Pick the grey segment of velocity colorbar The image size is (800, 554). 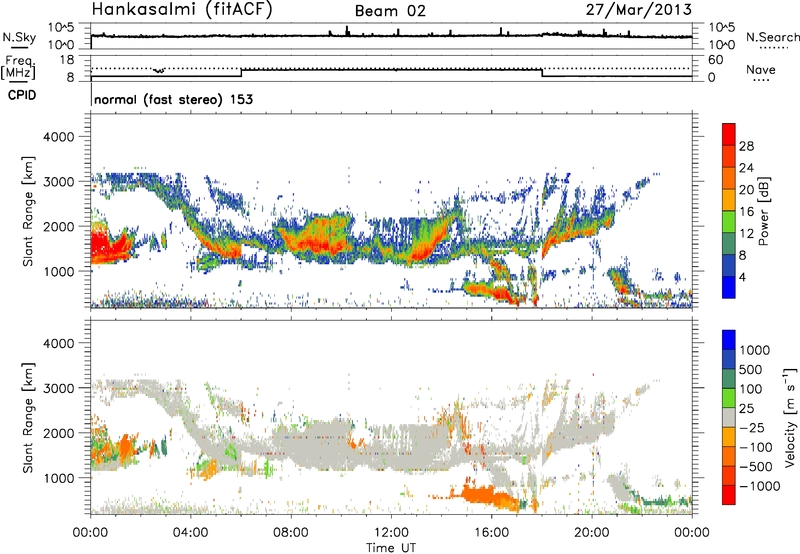(729, 417)
